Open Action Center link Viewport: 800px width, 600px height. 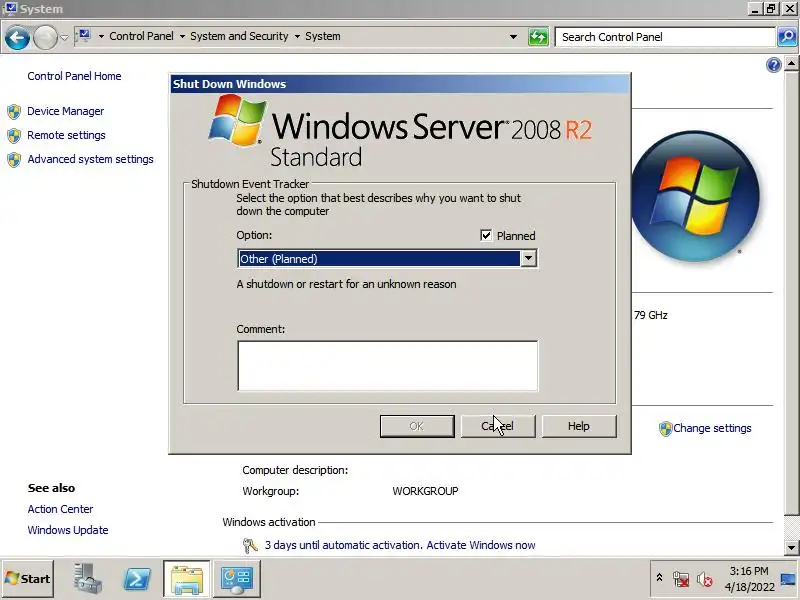pyautogui.click(x=60, y=509)
